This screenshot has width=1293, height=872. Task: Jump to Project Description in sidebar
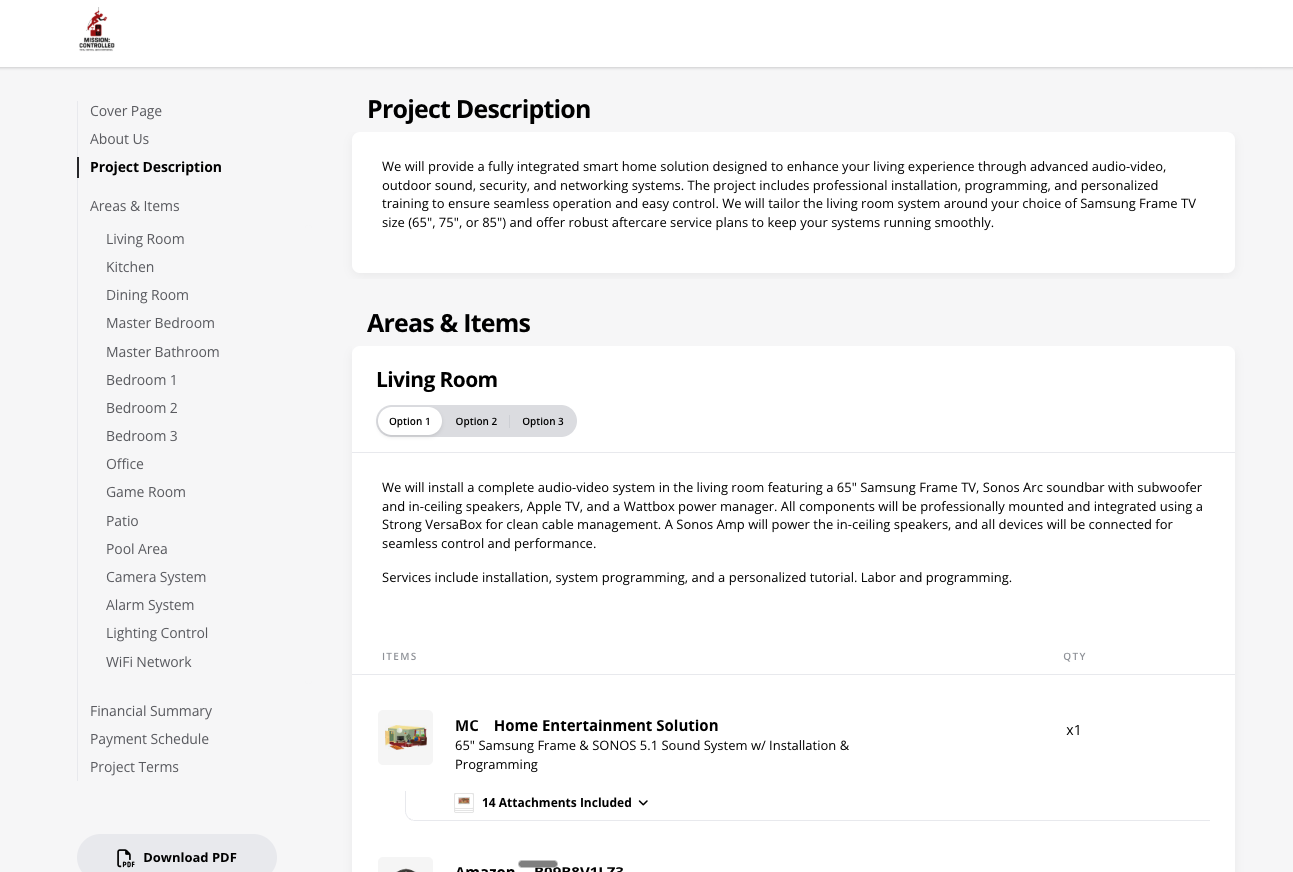[x=156, y=167]
